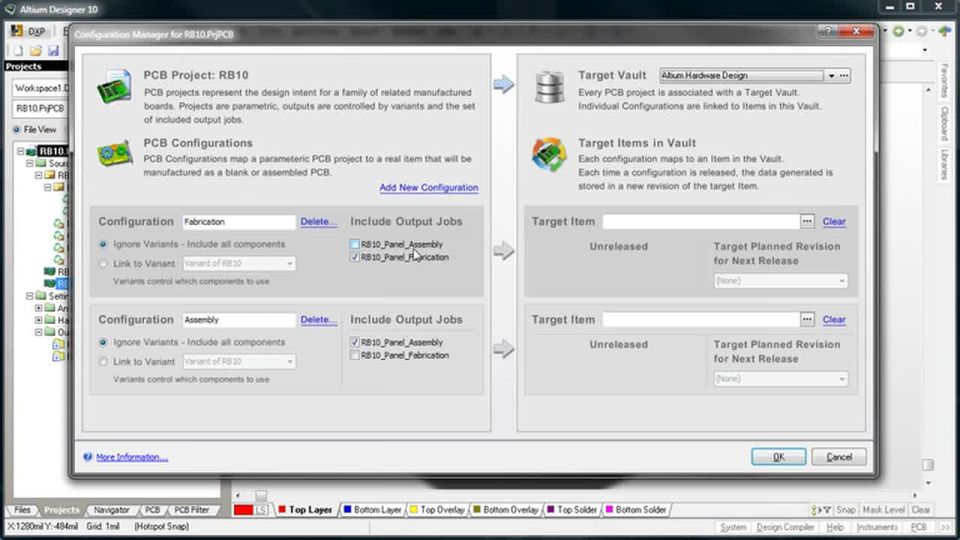Click the PCB Configurations icon
The height and width of the screenshot is (540, 960).
(x=114, y=153)
